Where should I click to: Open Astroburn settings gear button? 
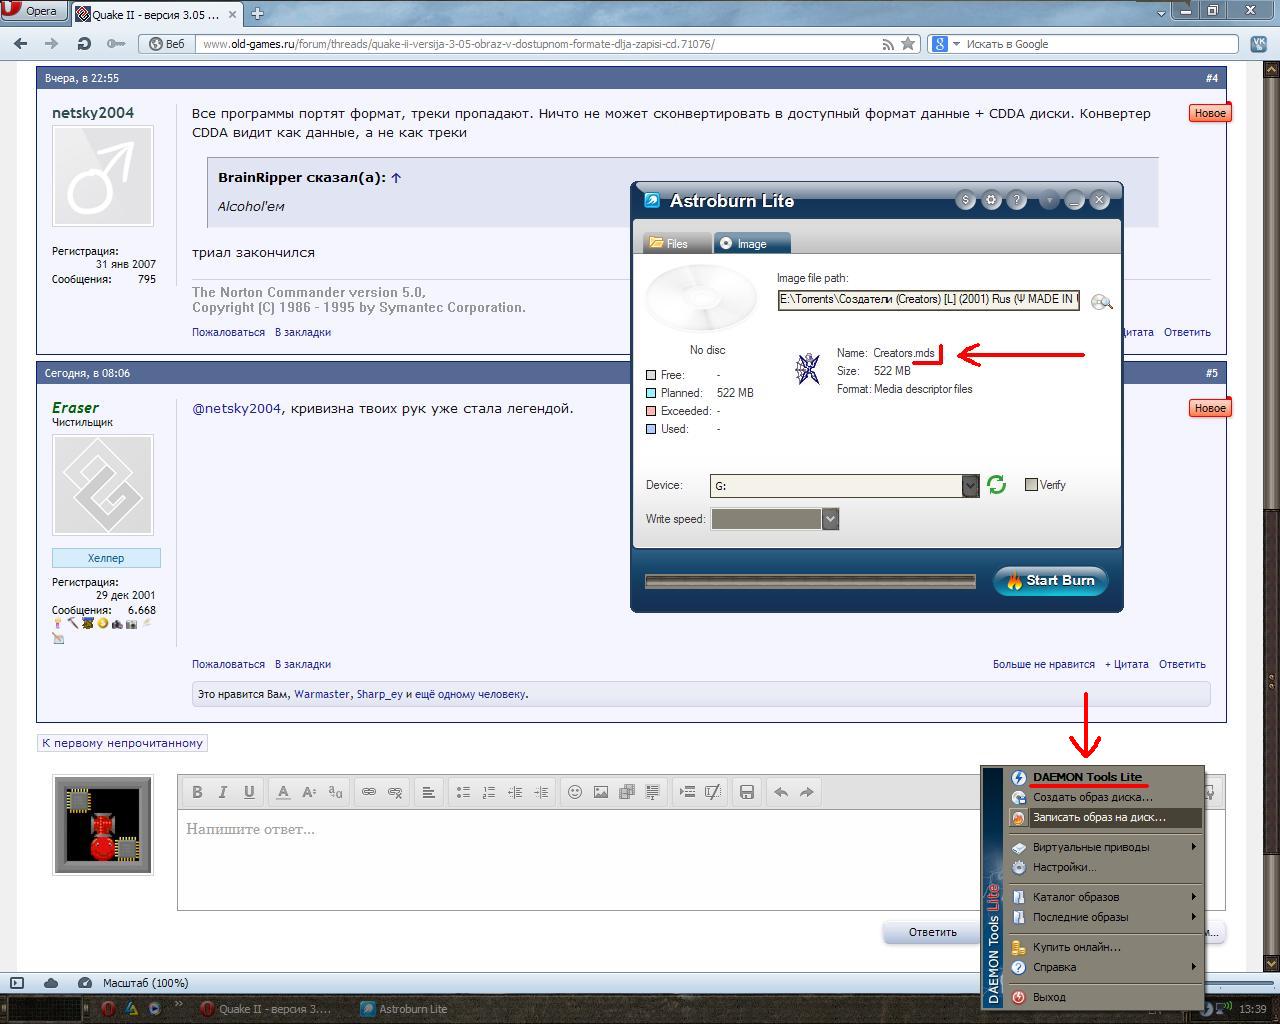click(991, 200)
